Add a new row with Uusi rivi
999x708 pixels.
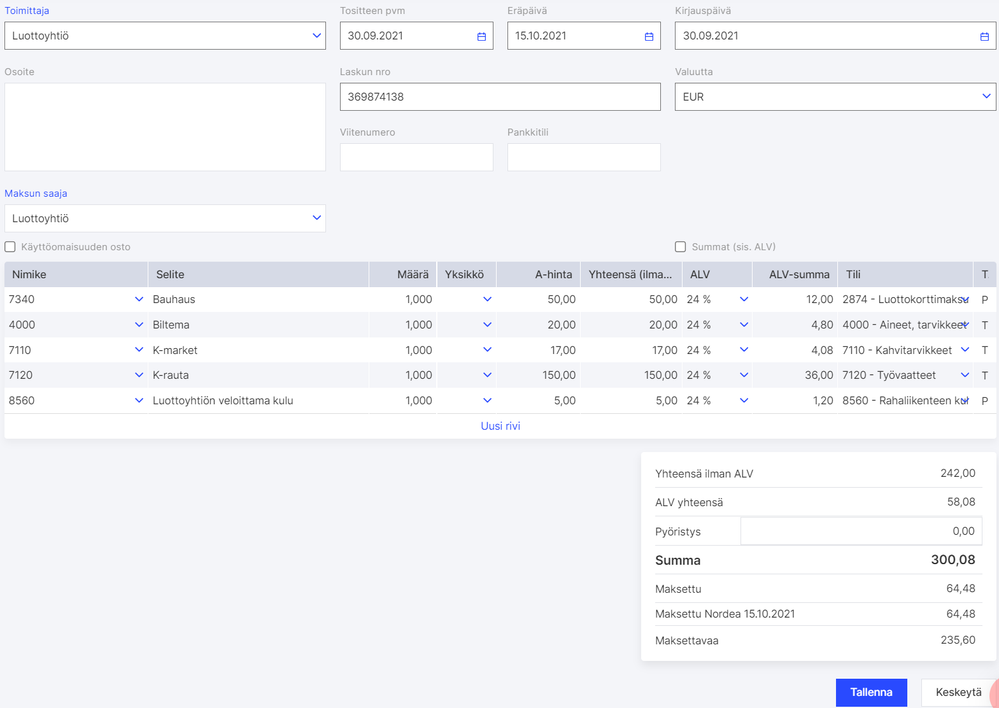tap(500, 426)
